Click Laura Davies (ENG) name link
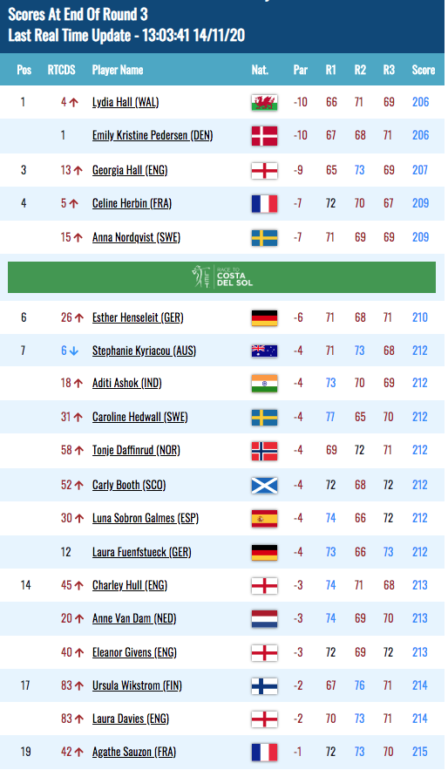448x770 pixels. 131,719
